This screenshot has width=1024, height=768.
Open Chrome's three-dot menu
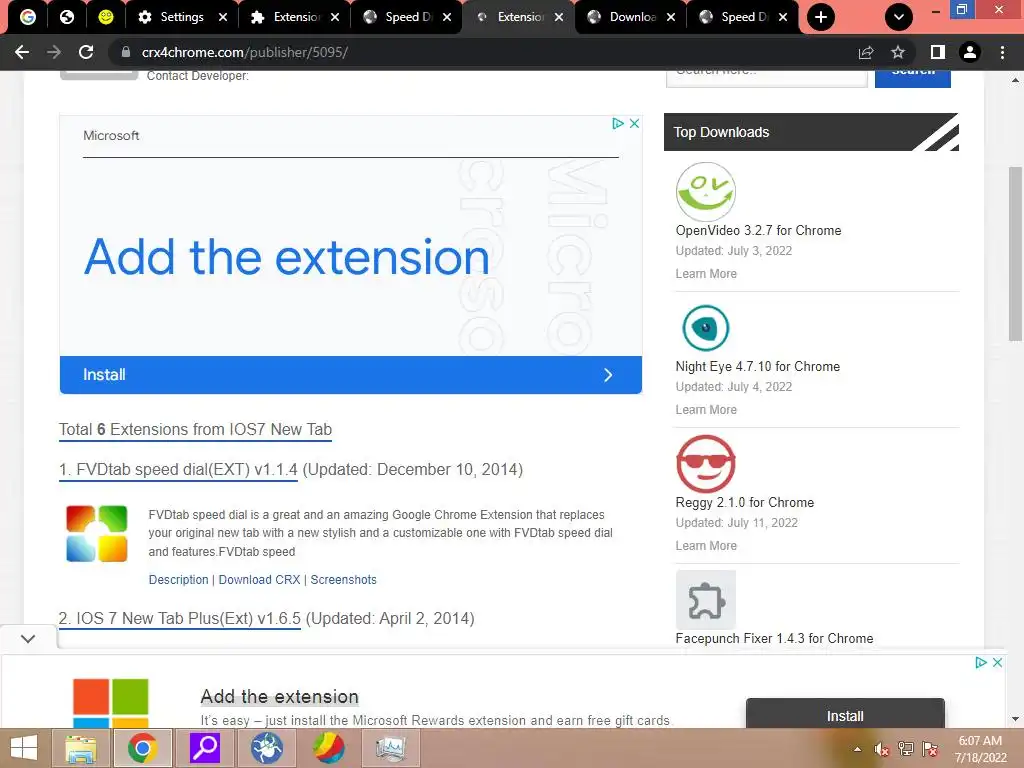coord(1002,52)
